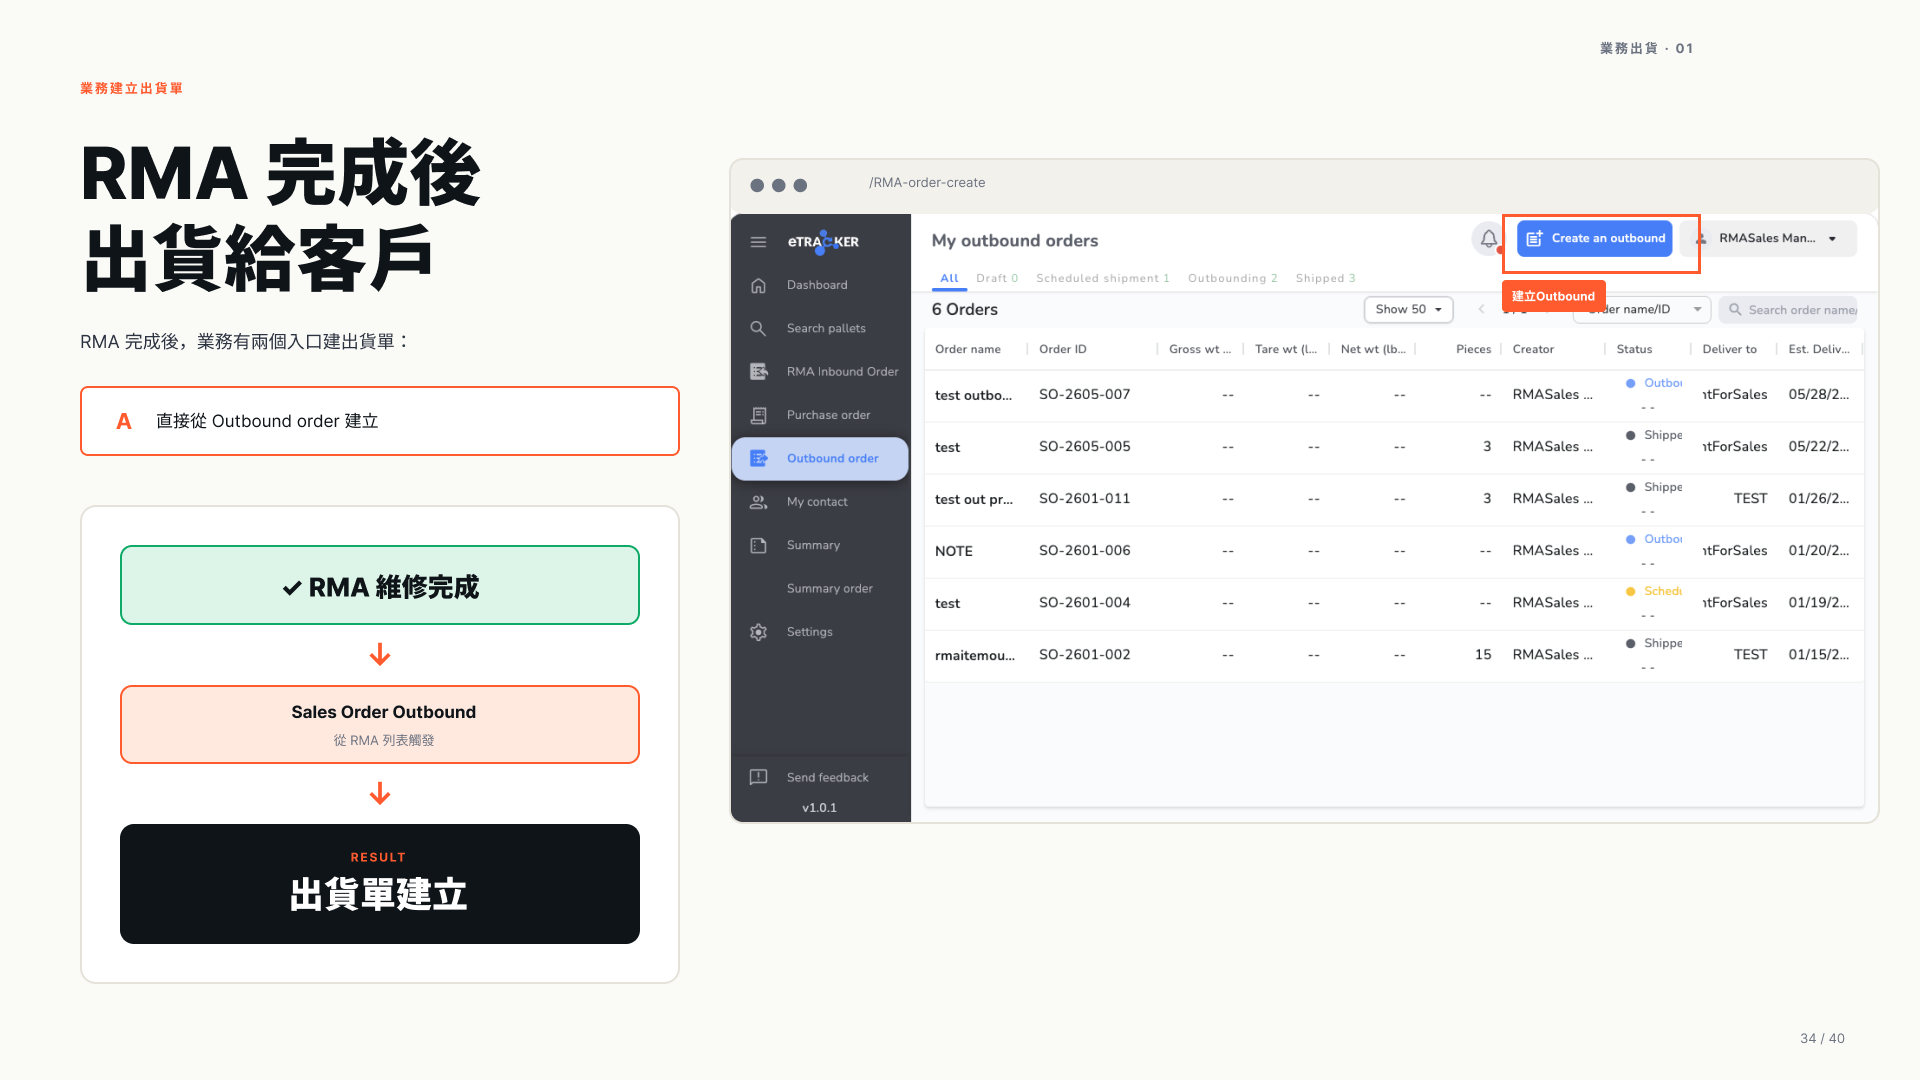
Task: Sort by Order name column header
Action: coord(967,349)
